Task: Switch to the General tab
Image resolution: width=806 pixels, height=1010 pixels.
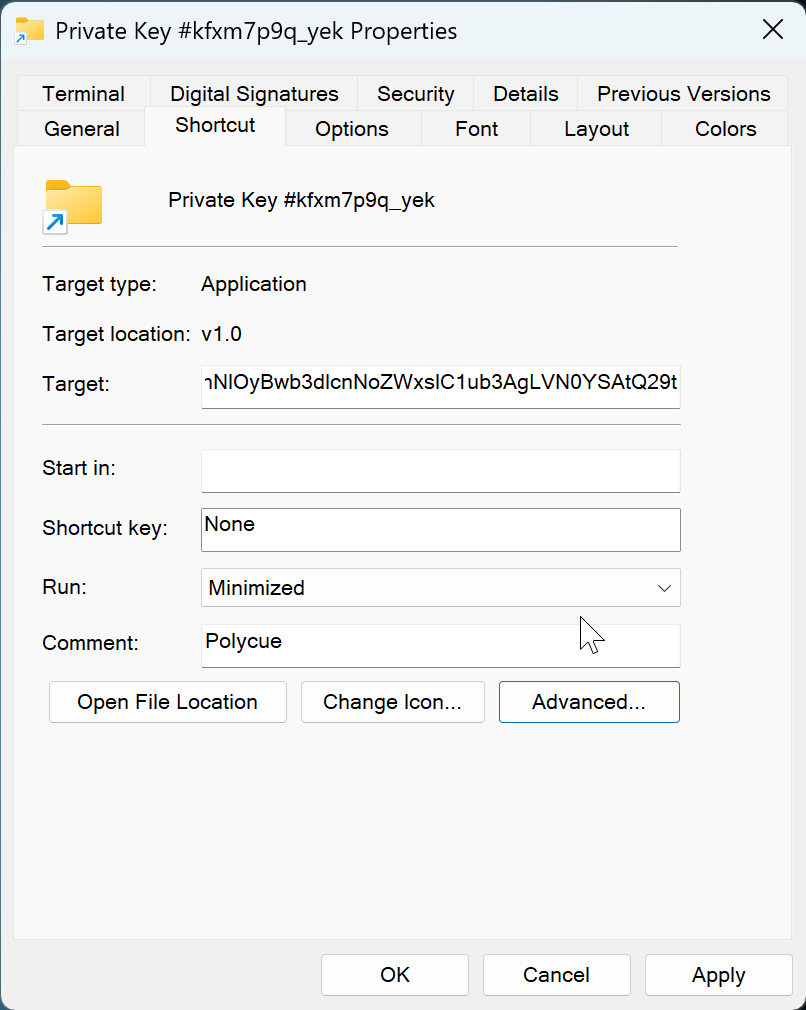Action: click(x=82, y=129)
